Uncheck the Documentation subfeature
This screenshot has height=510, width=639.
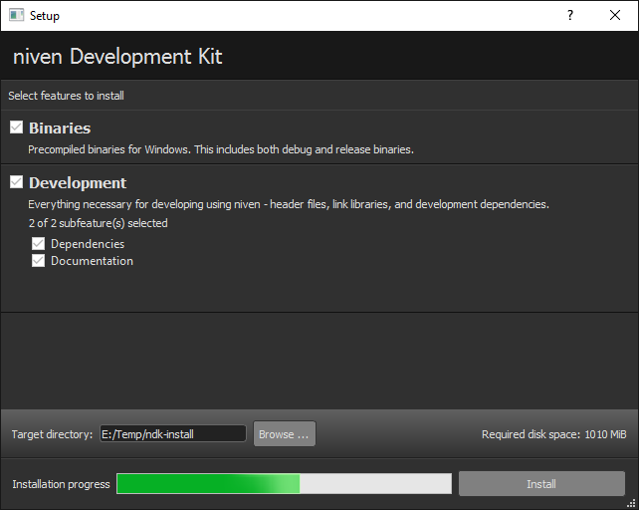pyautogui.click(x=38, y=261)
